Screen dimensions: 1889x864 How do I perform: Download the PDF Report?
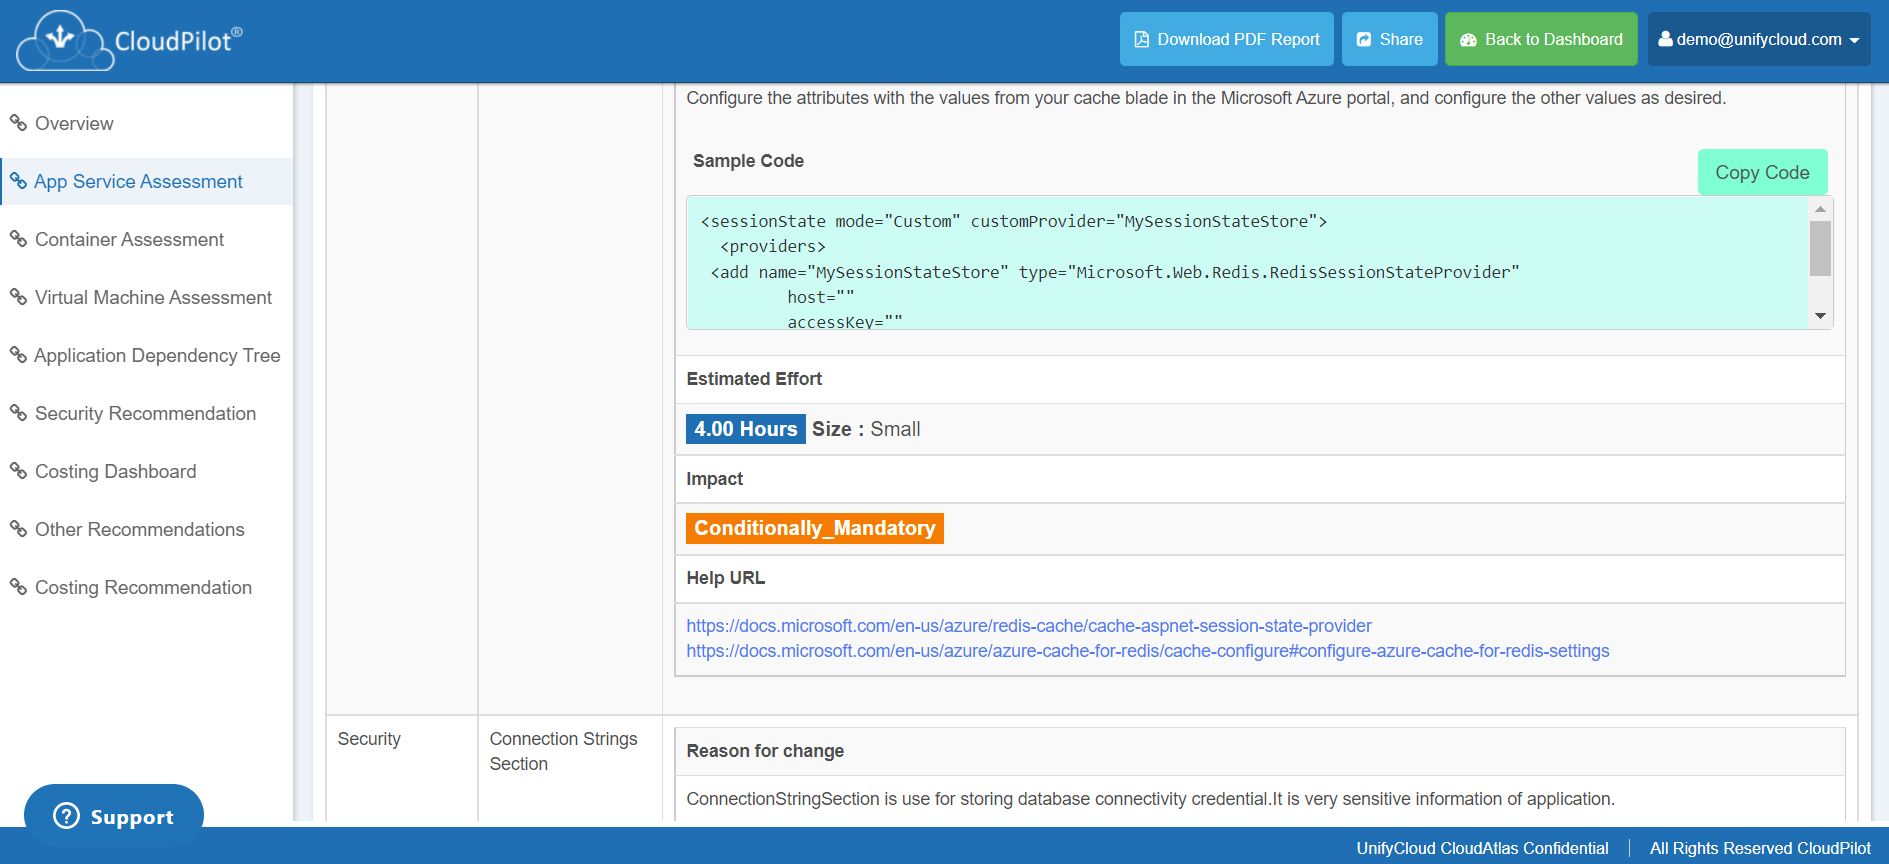(1227, 39)
